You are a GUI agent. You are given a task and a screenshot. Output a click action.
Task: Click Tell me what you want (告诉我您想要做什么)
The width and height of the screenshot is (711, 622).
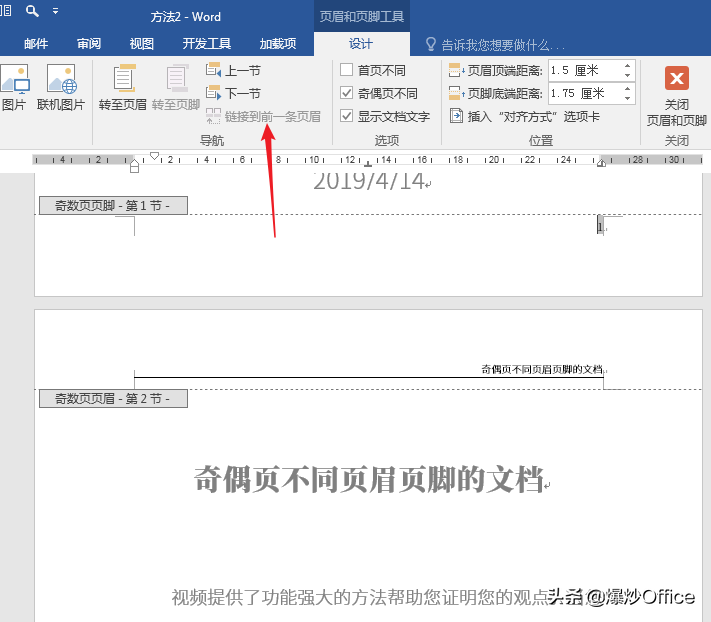click(x=503, y=45)
